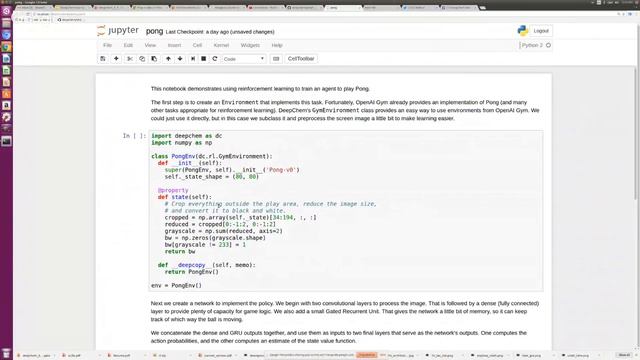The height and width of the screenshot is (360, 640).
Task: Open Google Chrome from the dock
Action: [6, 47]
